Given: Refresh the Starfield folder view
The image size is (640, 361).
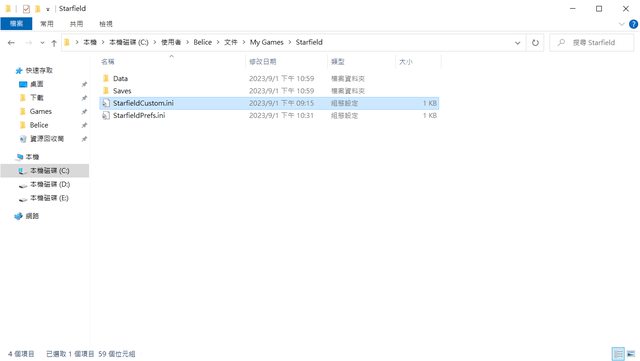Looking at the screenshot, I should point(535,42).
